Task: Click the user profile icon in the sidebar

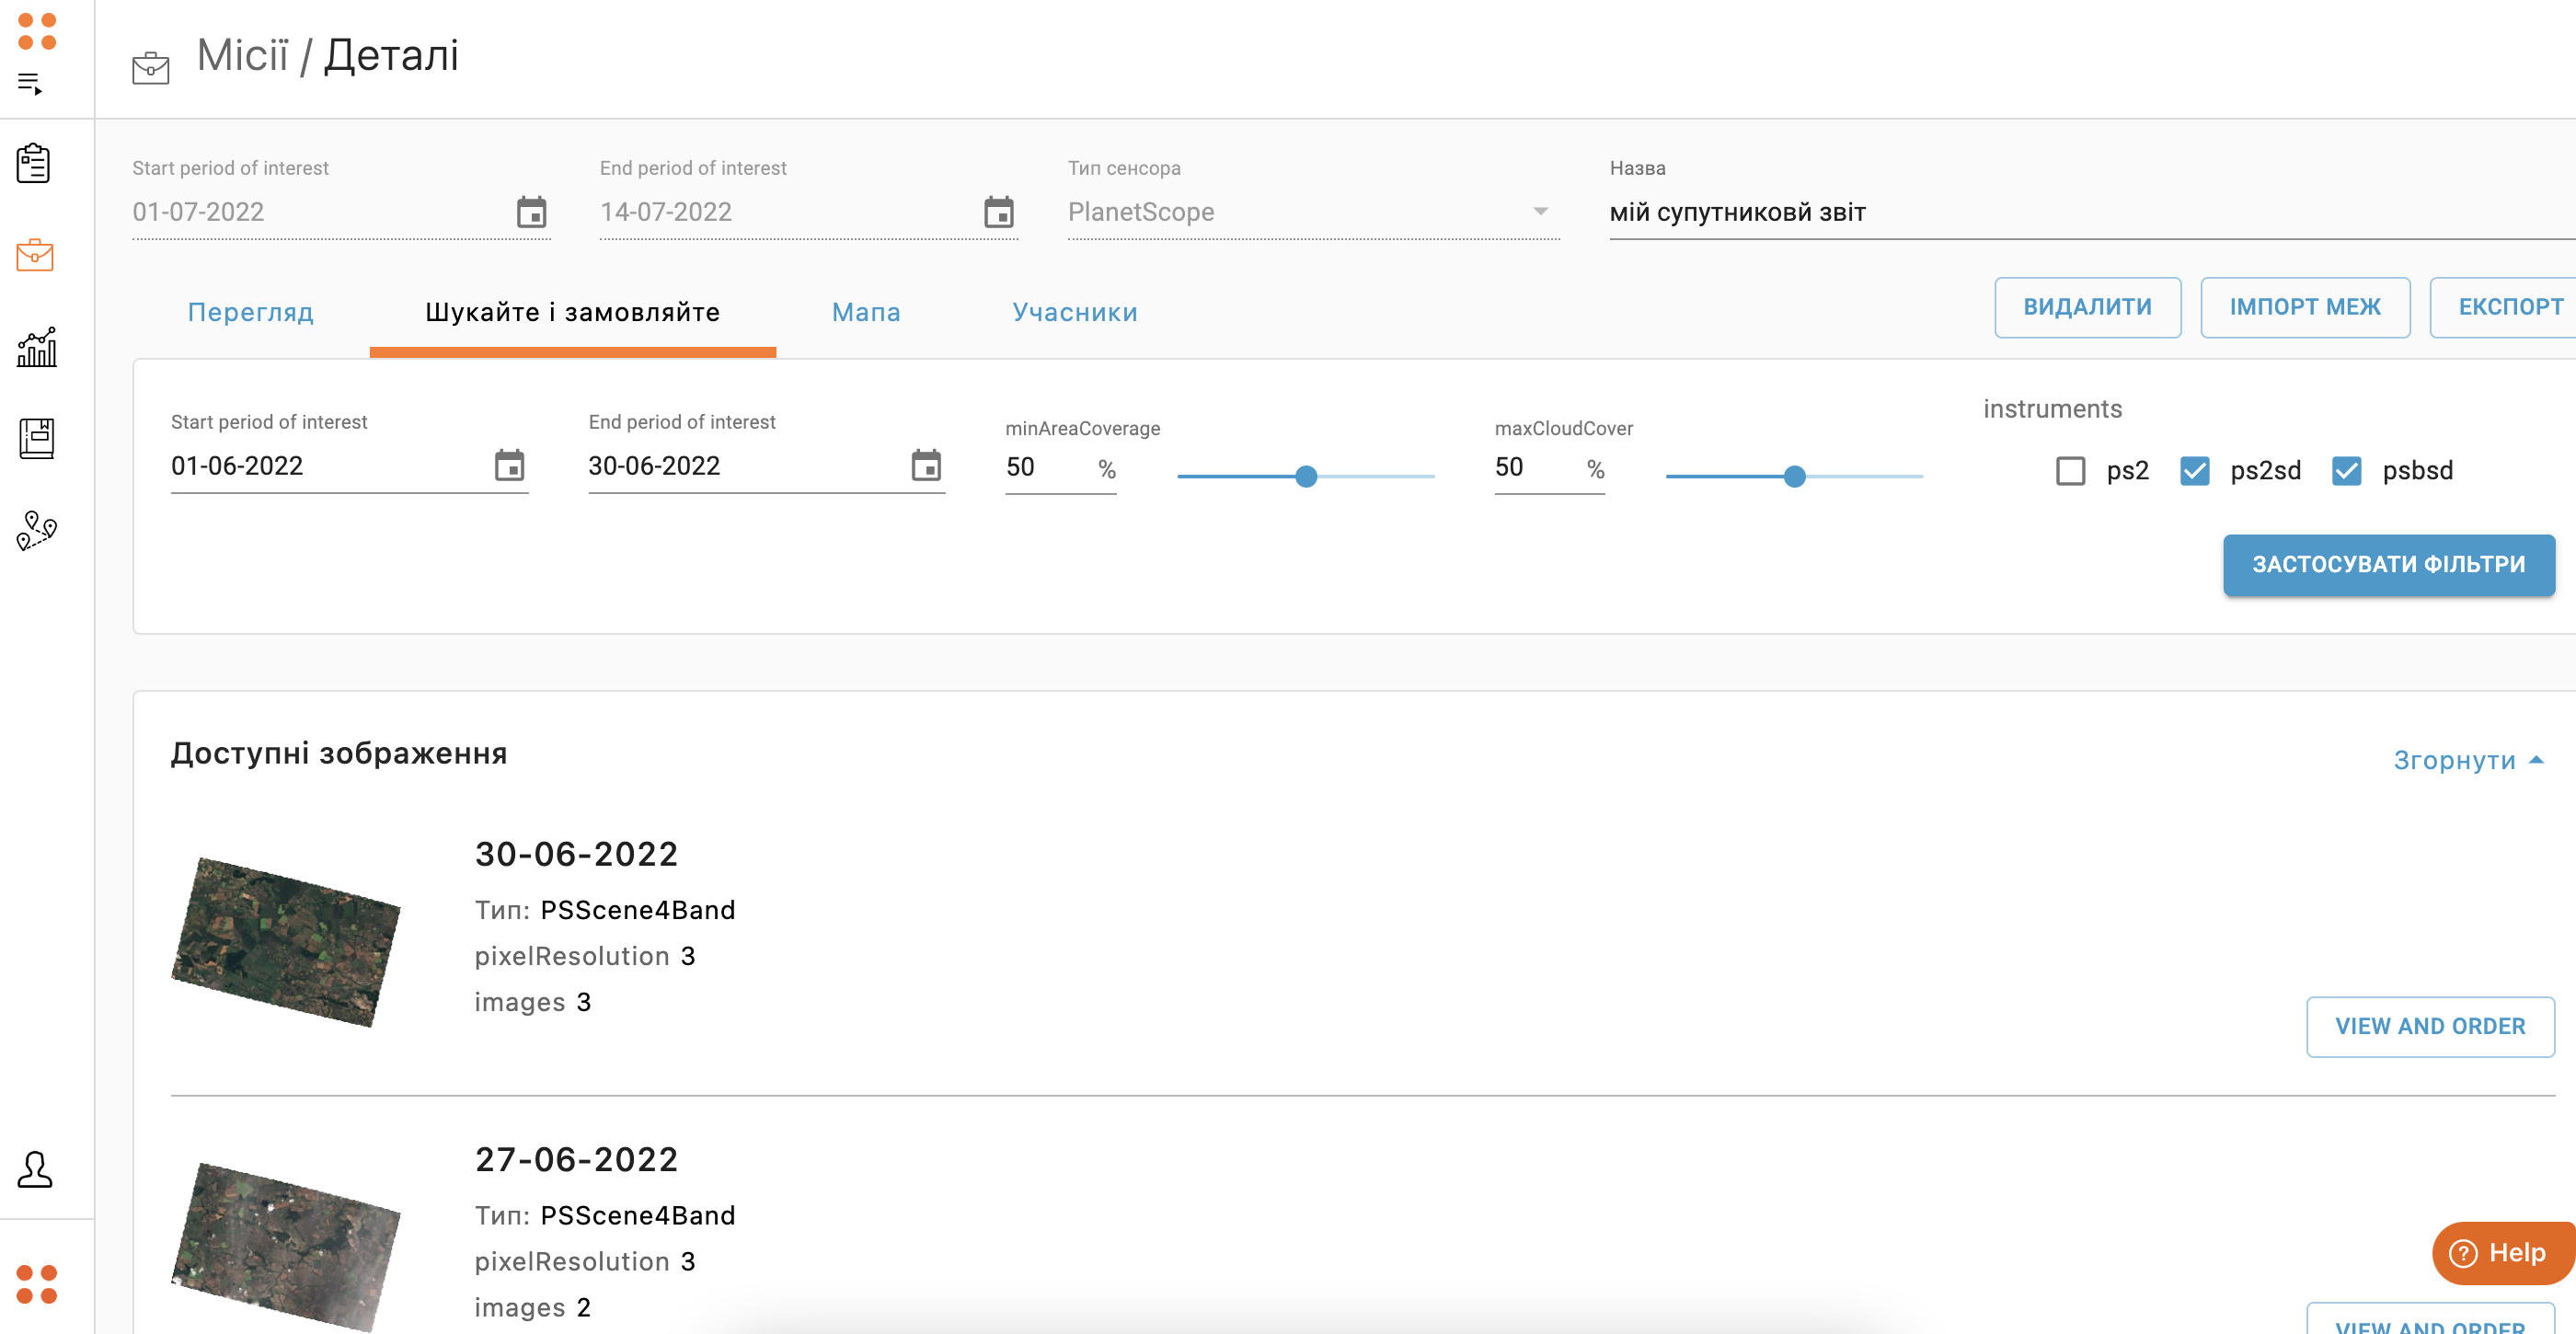Action: 35,1169
